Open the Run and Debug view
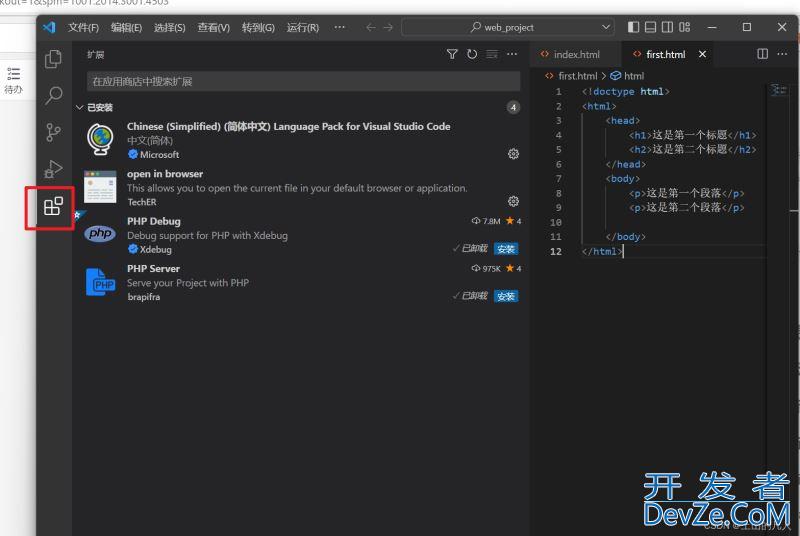Screen dimensions: 800x536 (53, 169)
